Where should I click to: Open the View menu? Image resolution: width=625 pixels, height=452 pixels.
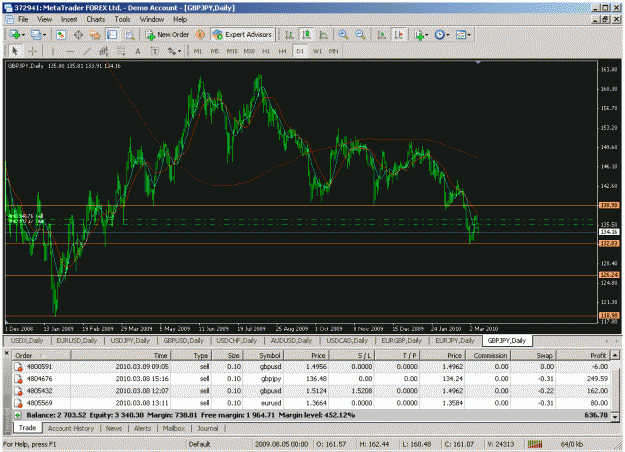pyautogui.click(x=45, y=19)
